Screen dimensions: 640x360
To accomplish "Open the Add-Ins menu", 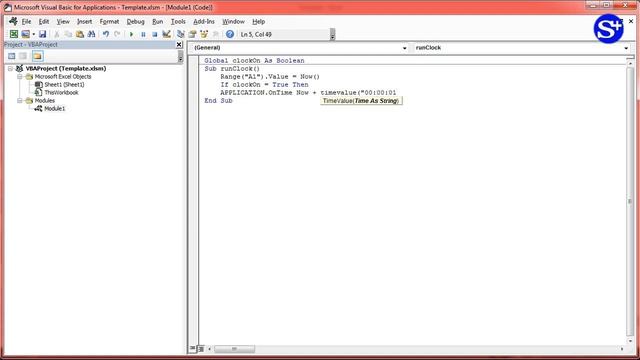I will 204,21.
